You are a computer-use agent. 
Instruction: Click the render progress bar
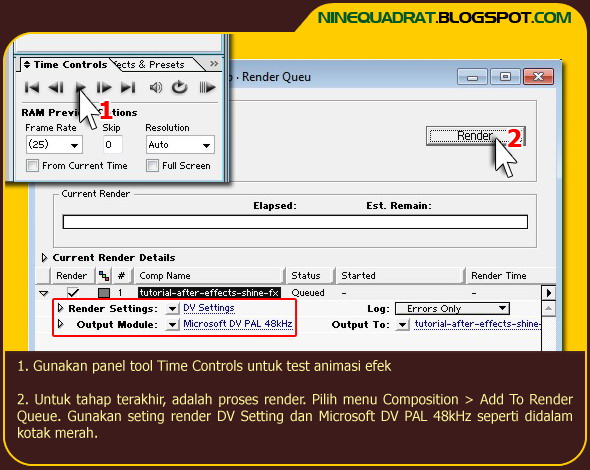click(295, 222)
